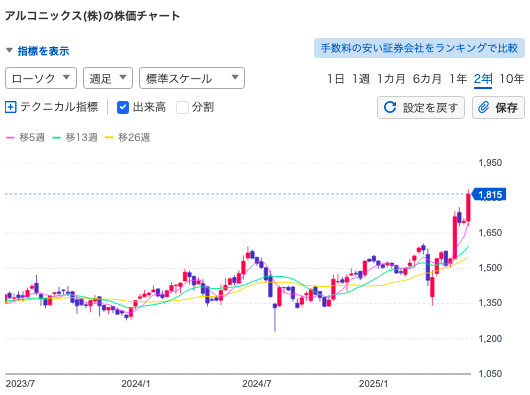This screenshot has width=530, height=395.
Task: Open the ローソク chart type dropdown
Action: pos(41,78)
